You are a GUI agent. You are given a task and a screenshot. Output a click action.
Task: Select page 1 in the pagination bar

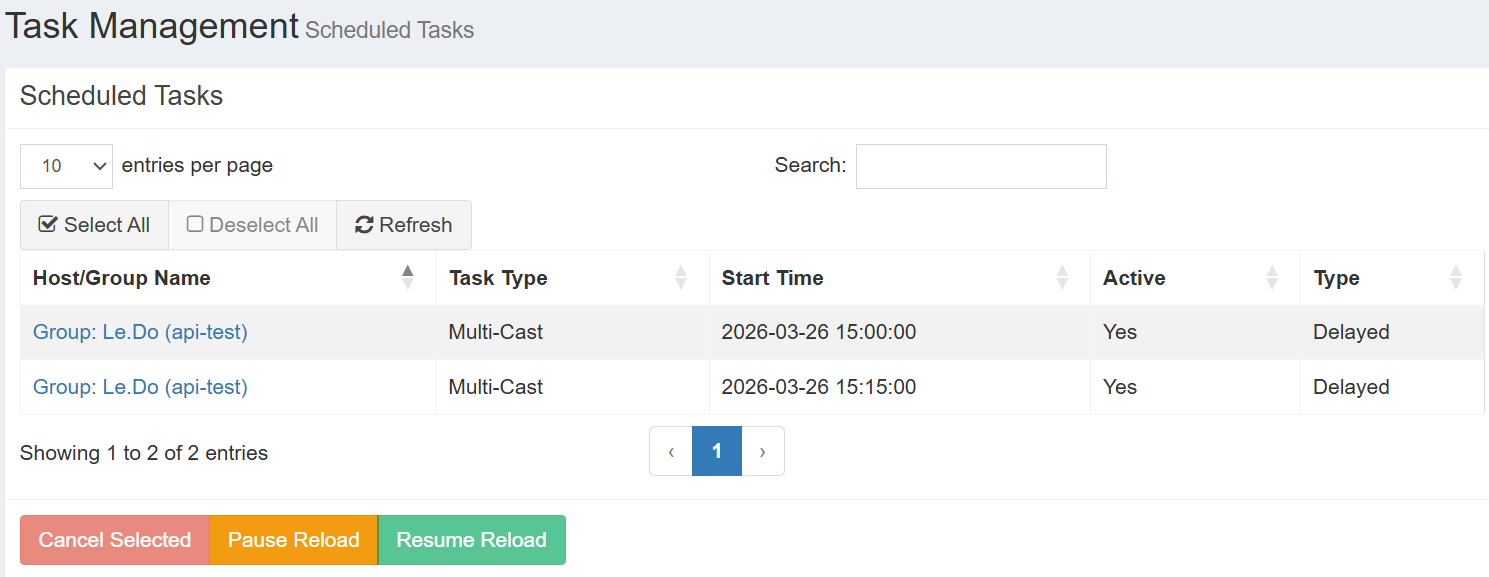click(716, 451)
